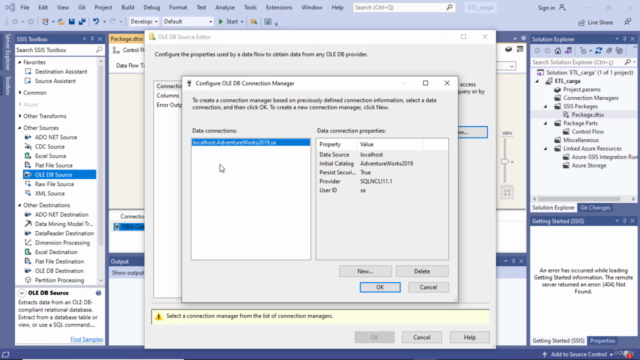Click the Refresh icon in Solution Explorer
This screenshot has height=360, width=640.
point(598,51)
